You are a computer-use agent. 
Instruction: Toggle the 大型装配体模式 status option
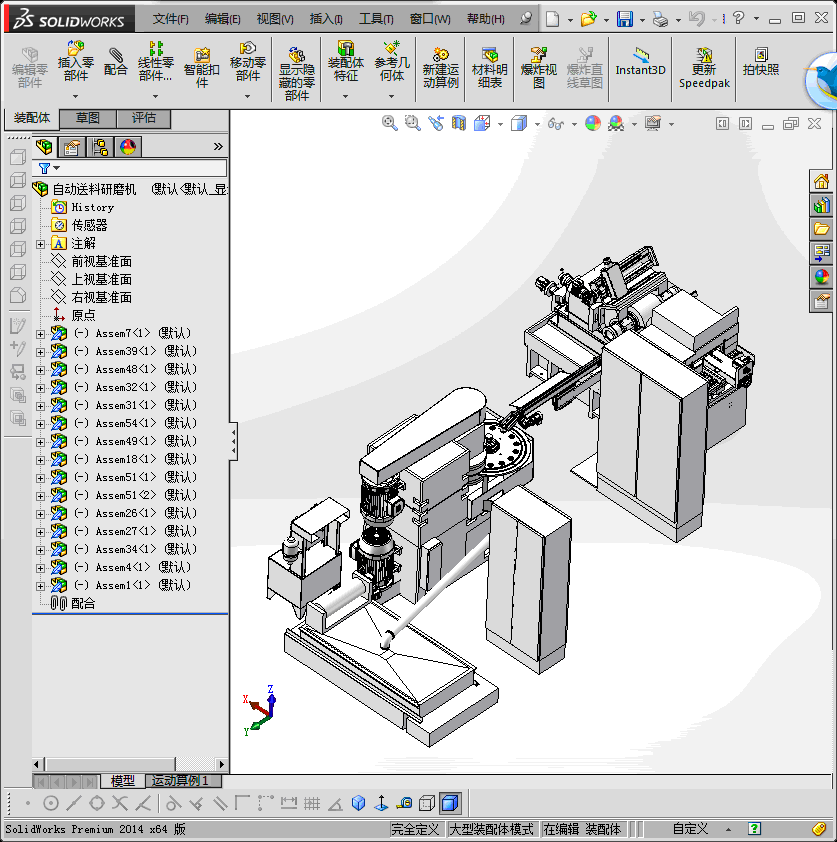pyautogui.click(x=491, y=829)
